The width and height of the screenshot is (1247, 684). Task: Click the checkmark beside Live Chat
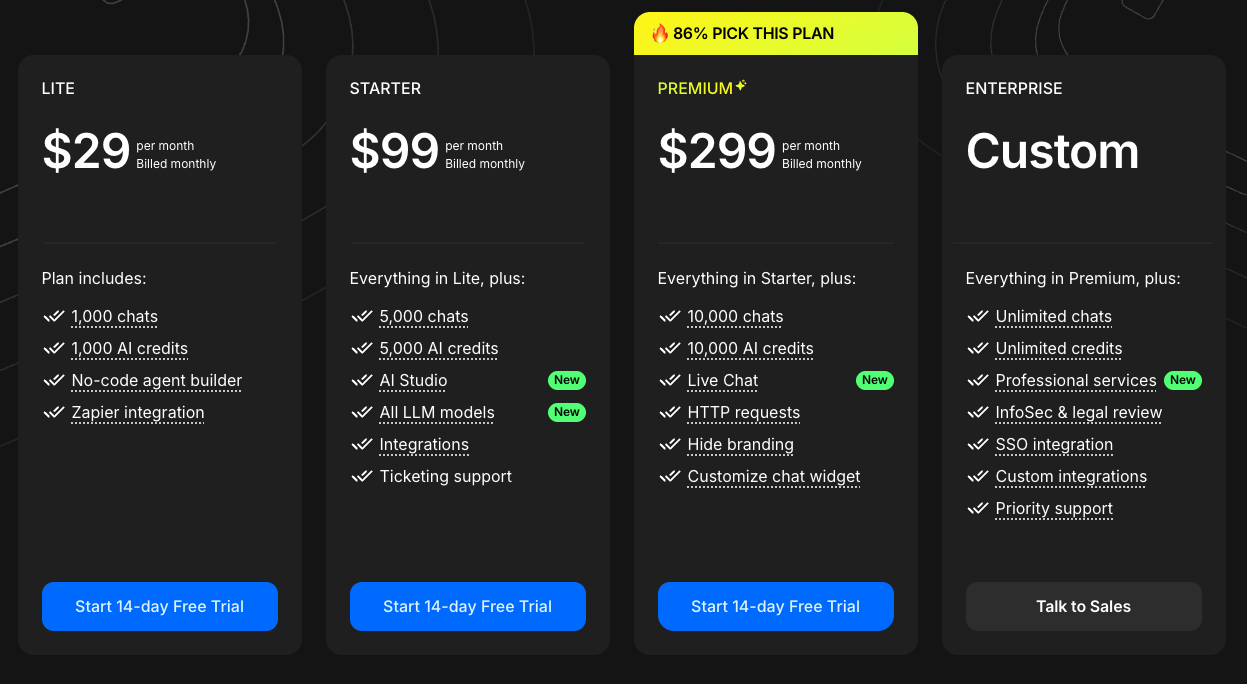[x=669, y=380]
